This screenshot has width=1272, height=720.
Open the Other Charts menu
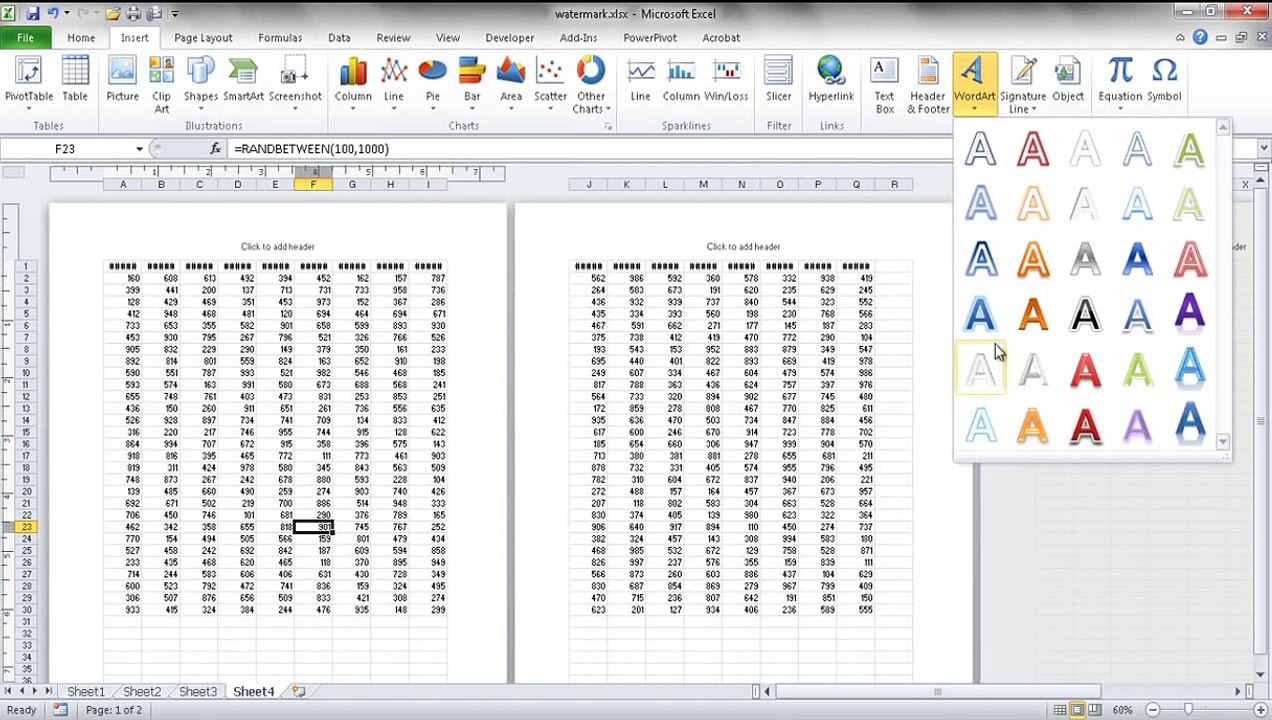coord(591,84)
